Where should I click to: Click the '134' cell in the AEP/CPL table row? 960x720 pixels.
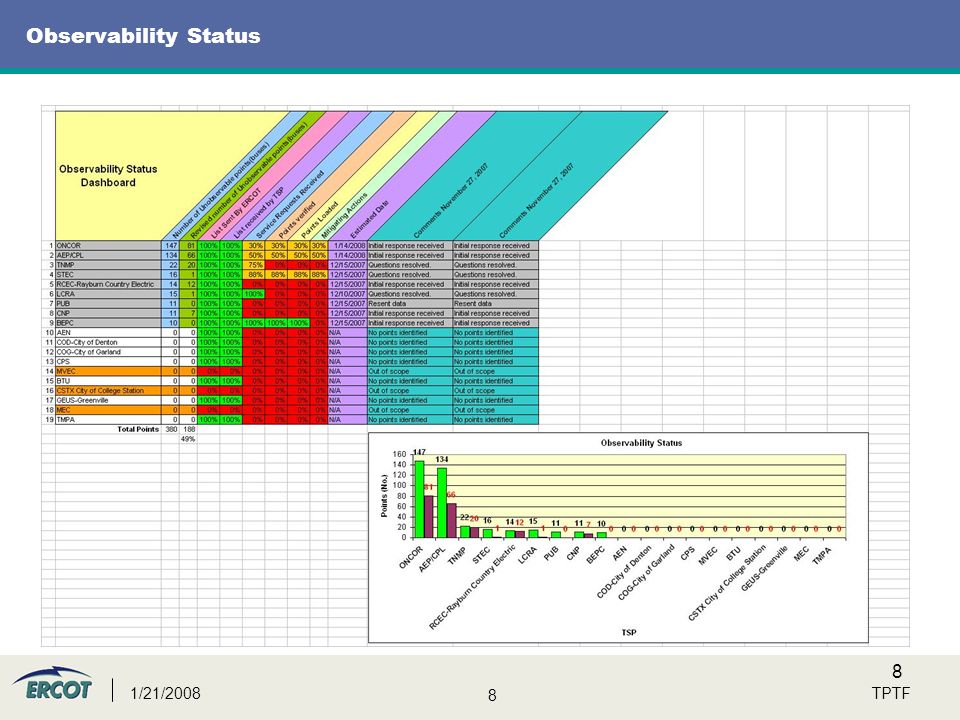(170, 255)
